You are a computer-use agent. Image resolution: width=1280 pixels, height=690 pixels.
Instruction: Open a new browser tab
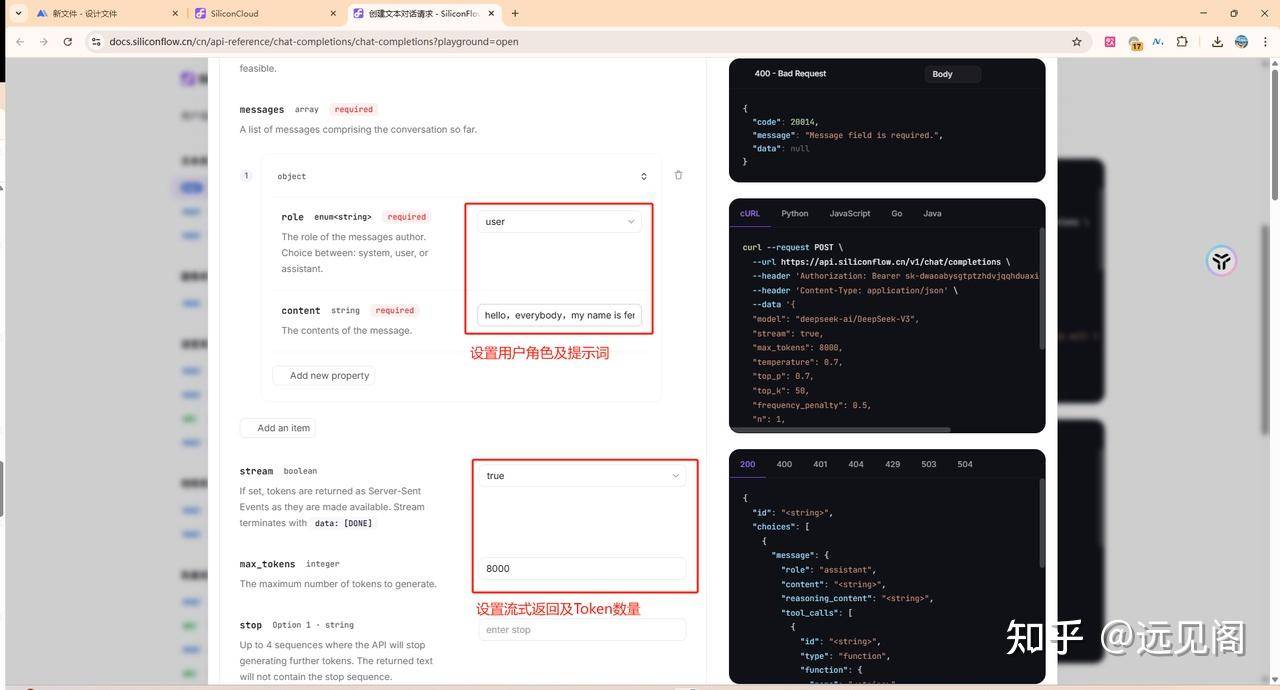pyautogui.click(x=515, y=13)
